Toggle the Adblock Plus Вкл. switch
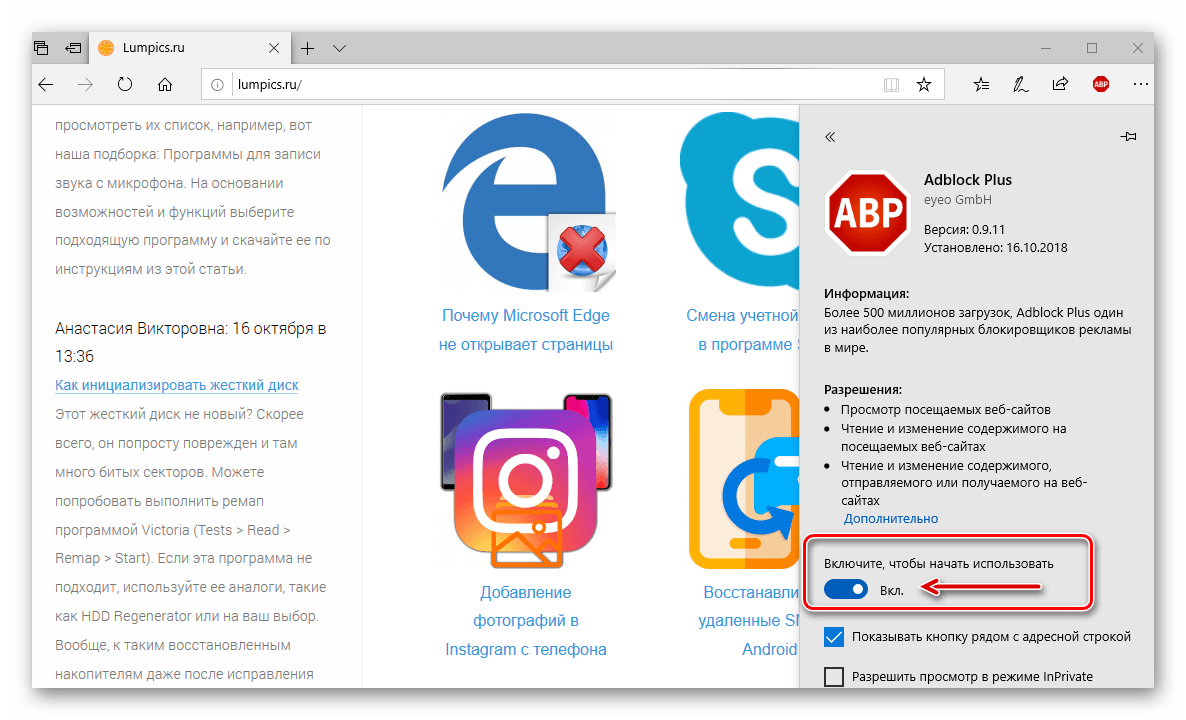Viewport: 1186px width, 720px height. [846, 589]
